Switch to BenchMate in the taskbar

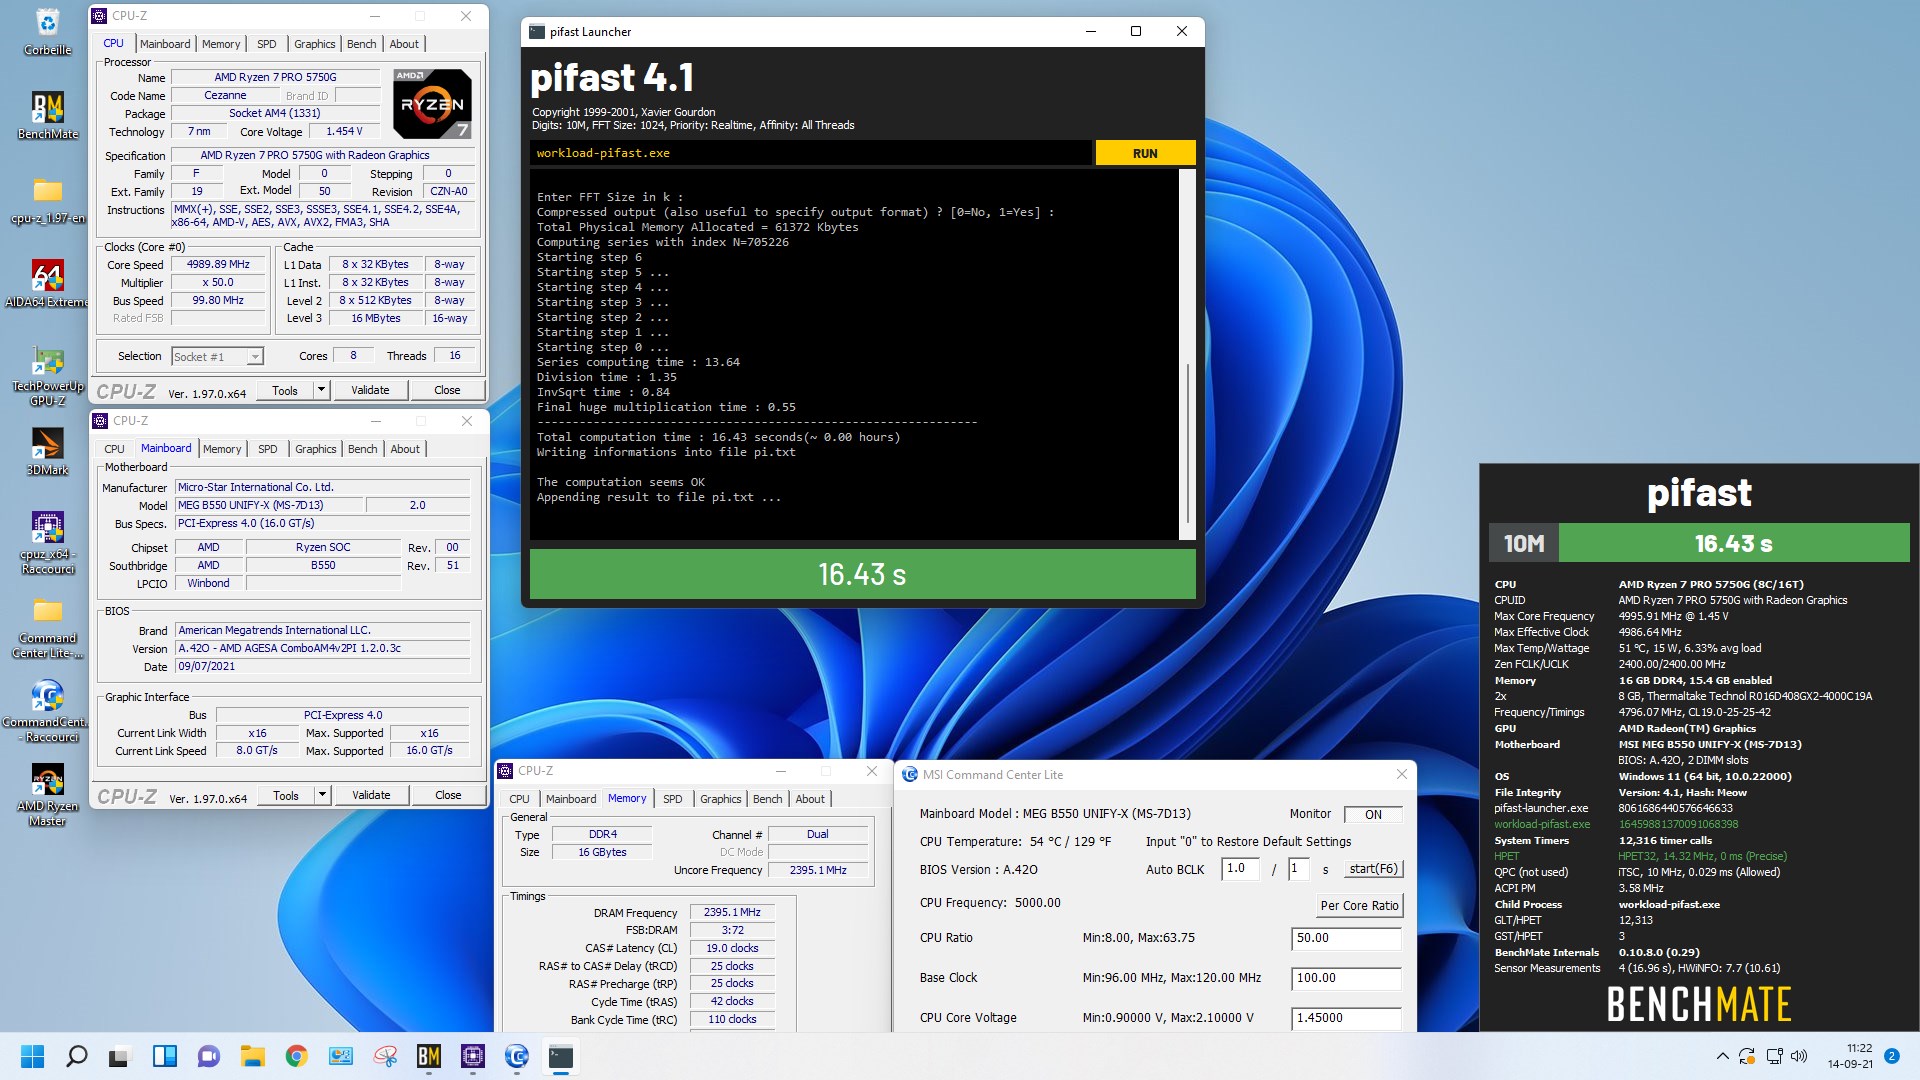[x=429, y=1056]
